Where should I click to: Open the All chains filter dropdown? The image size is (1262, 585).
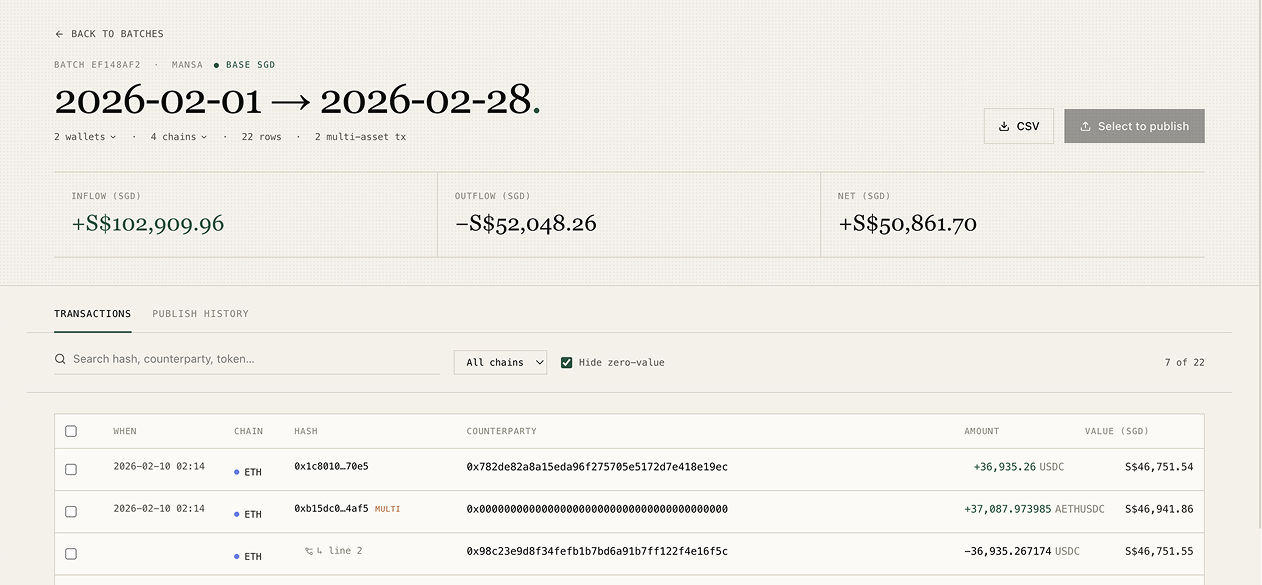tap(500, 362)
